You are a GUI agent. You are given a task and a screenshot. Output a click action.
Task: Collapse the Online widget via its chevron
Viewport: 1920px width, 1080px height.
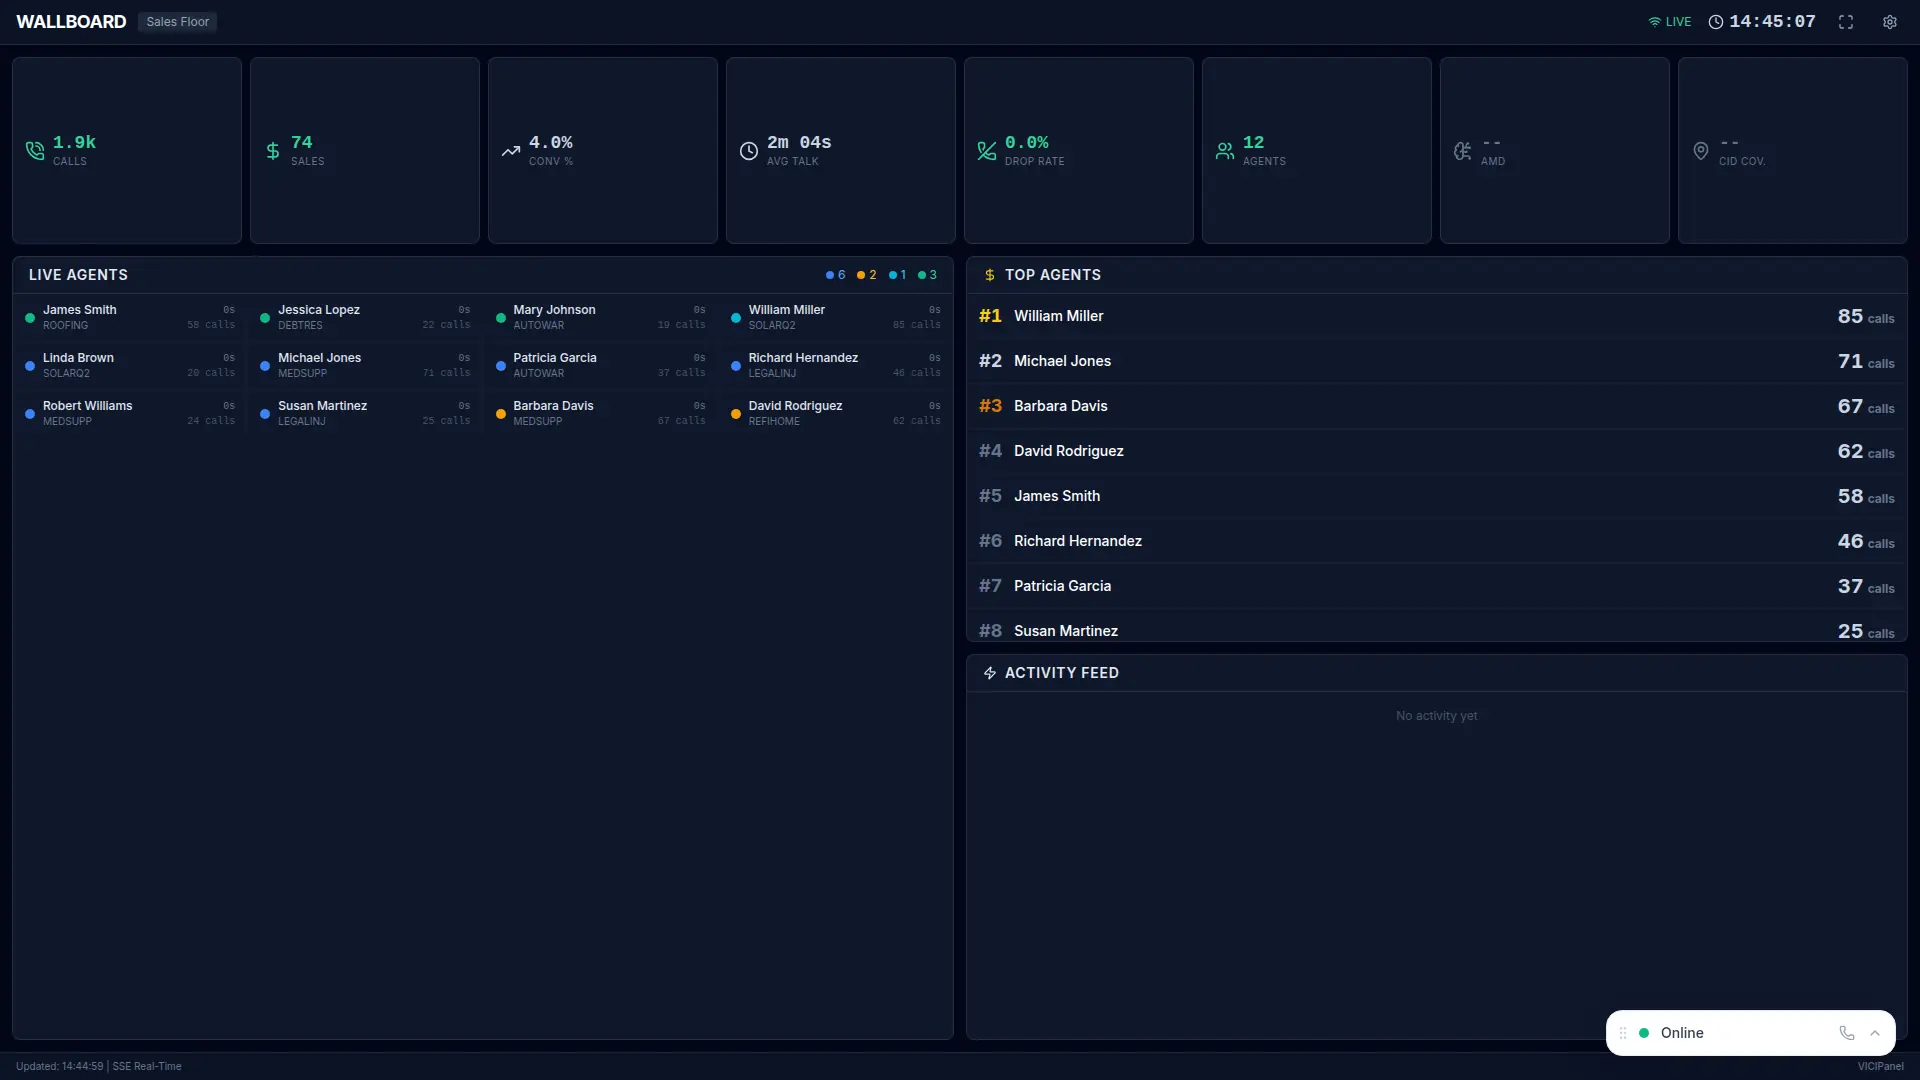1876,1033
